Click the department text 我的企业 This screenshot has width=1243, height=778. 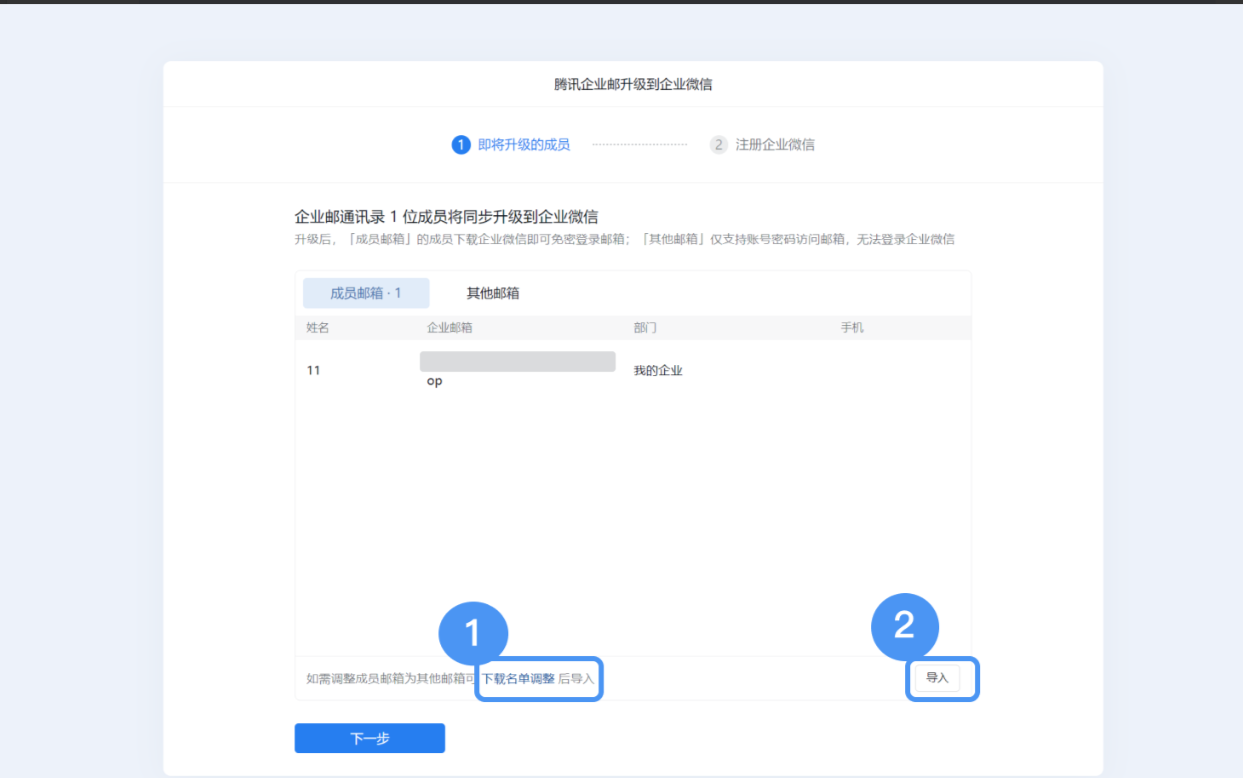pyautogui.click(x=657, y=369)
